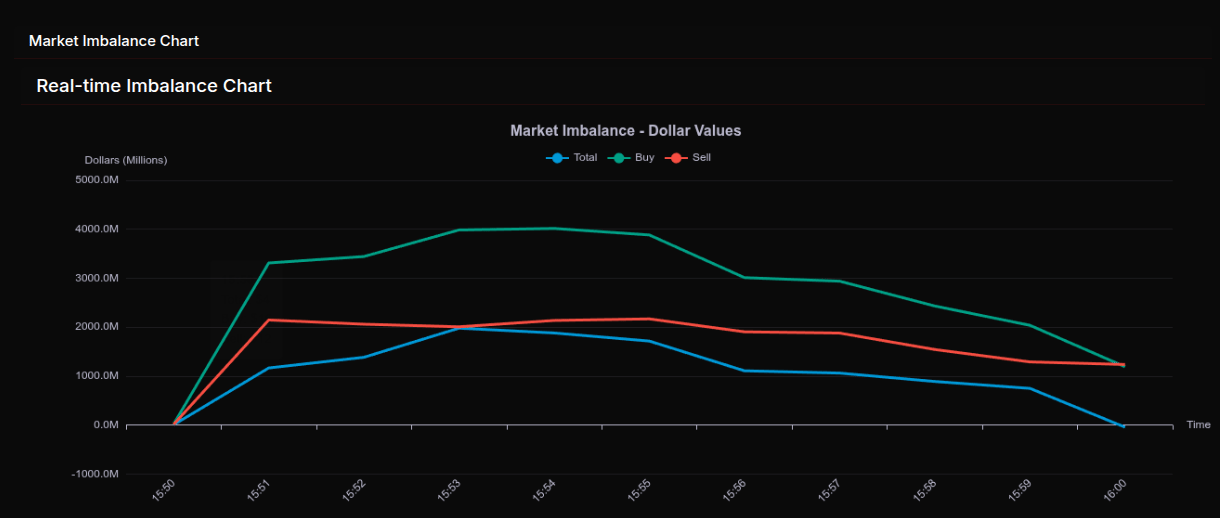
Task: Click the Total line point at 15:59
Action: pos(1029,388)
